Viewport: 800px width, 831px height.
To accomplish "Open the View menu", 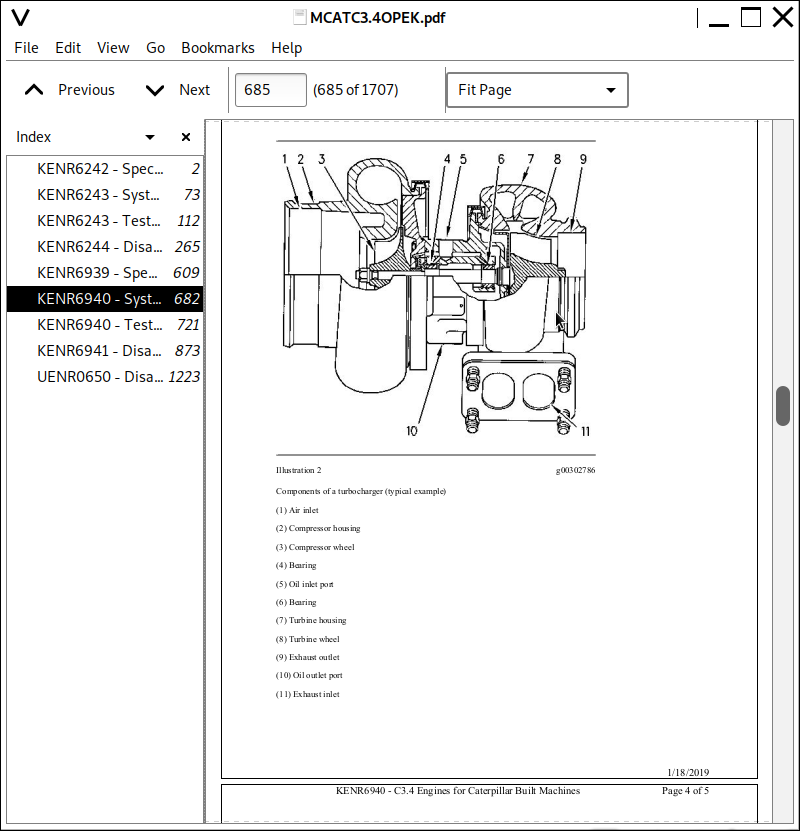I will click(113, 48).
